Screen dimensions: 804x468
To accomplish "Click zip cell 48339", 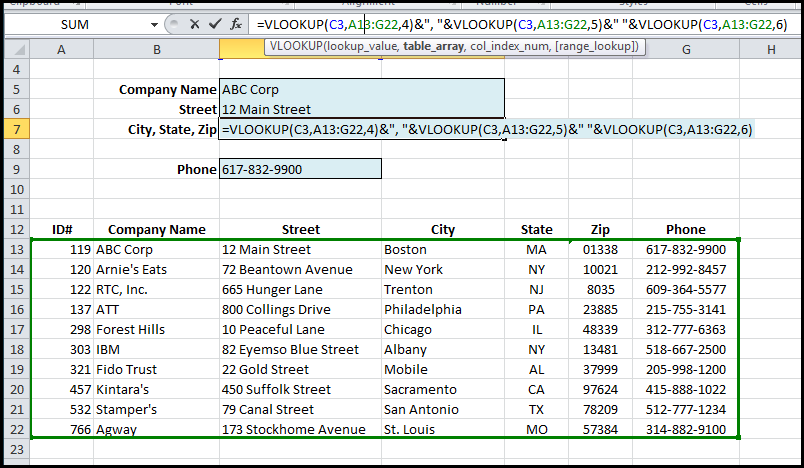I will [x=600, y=330].
